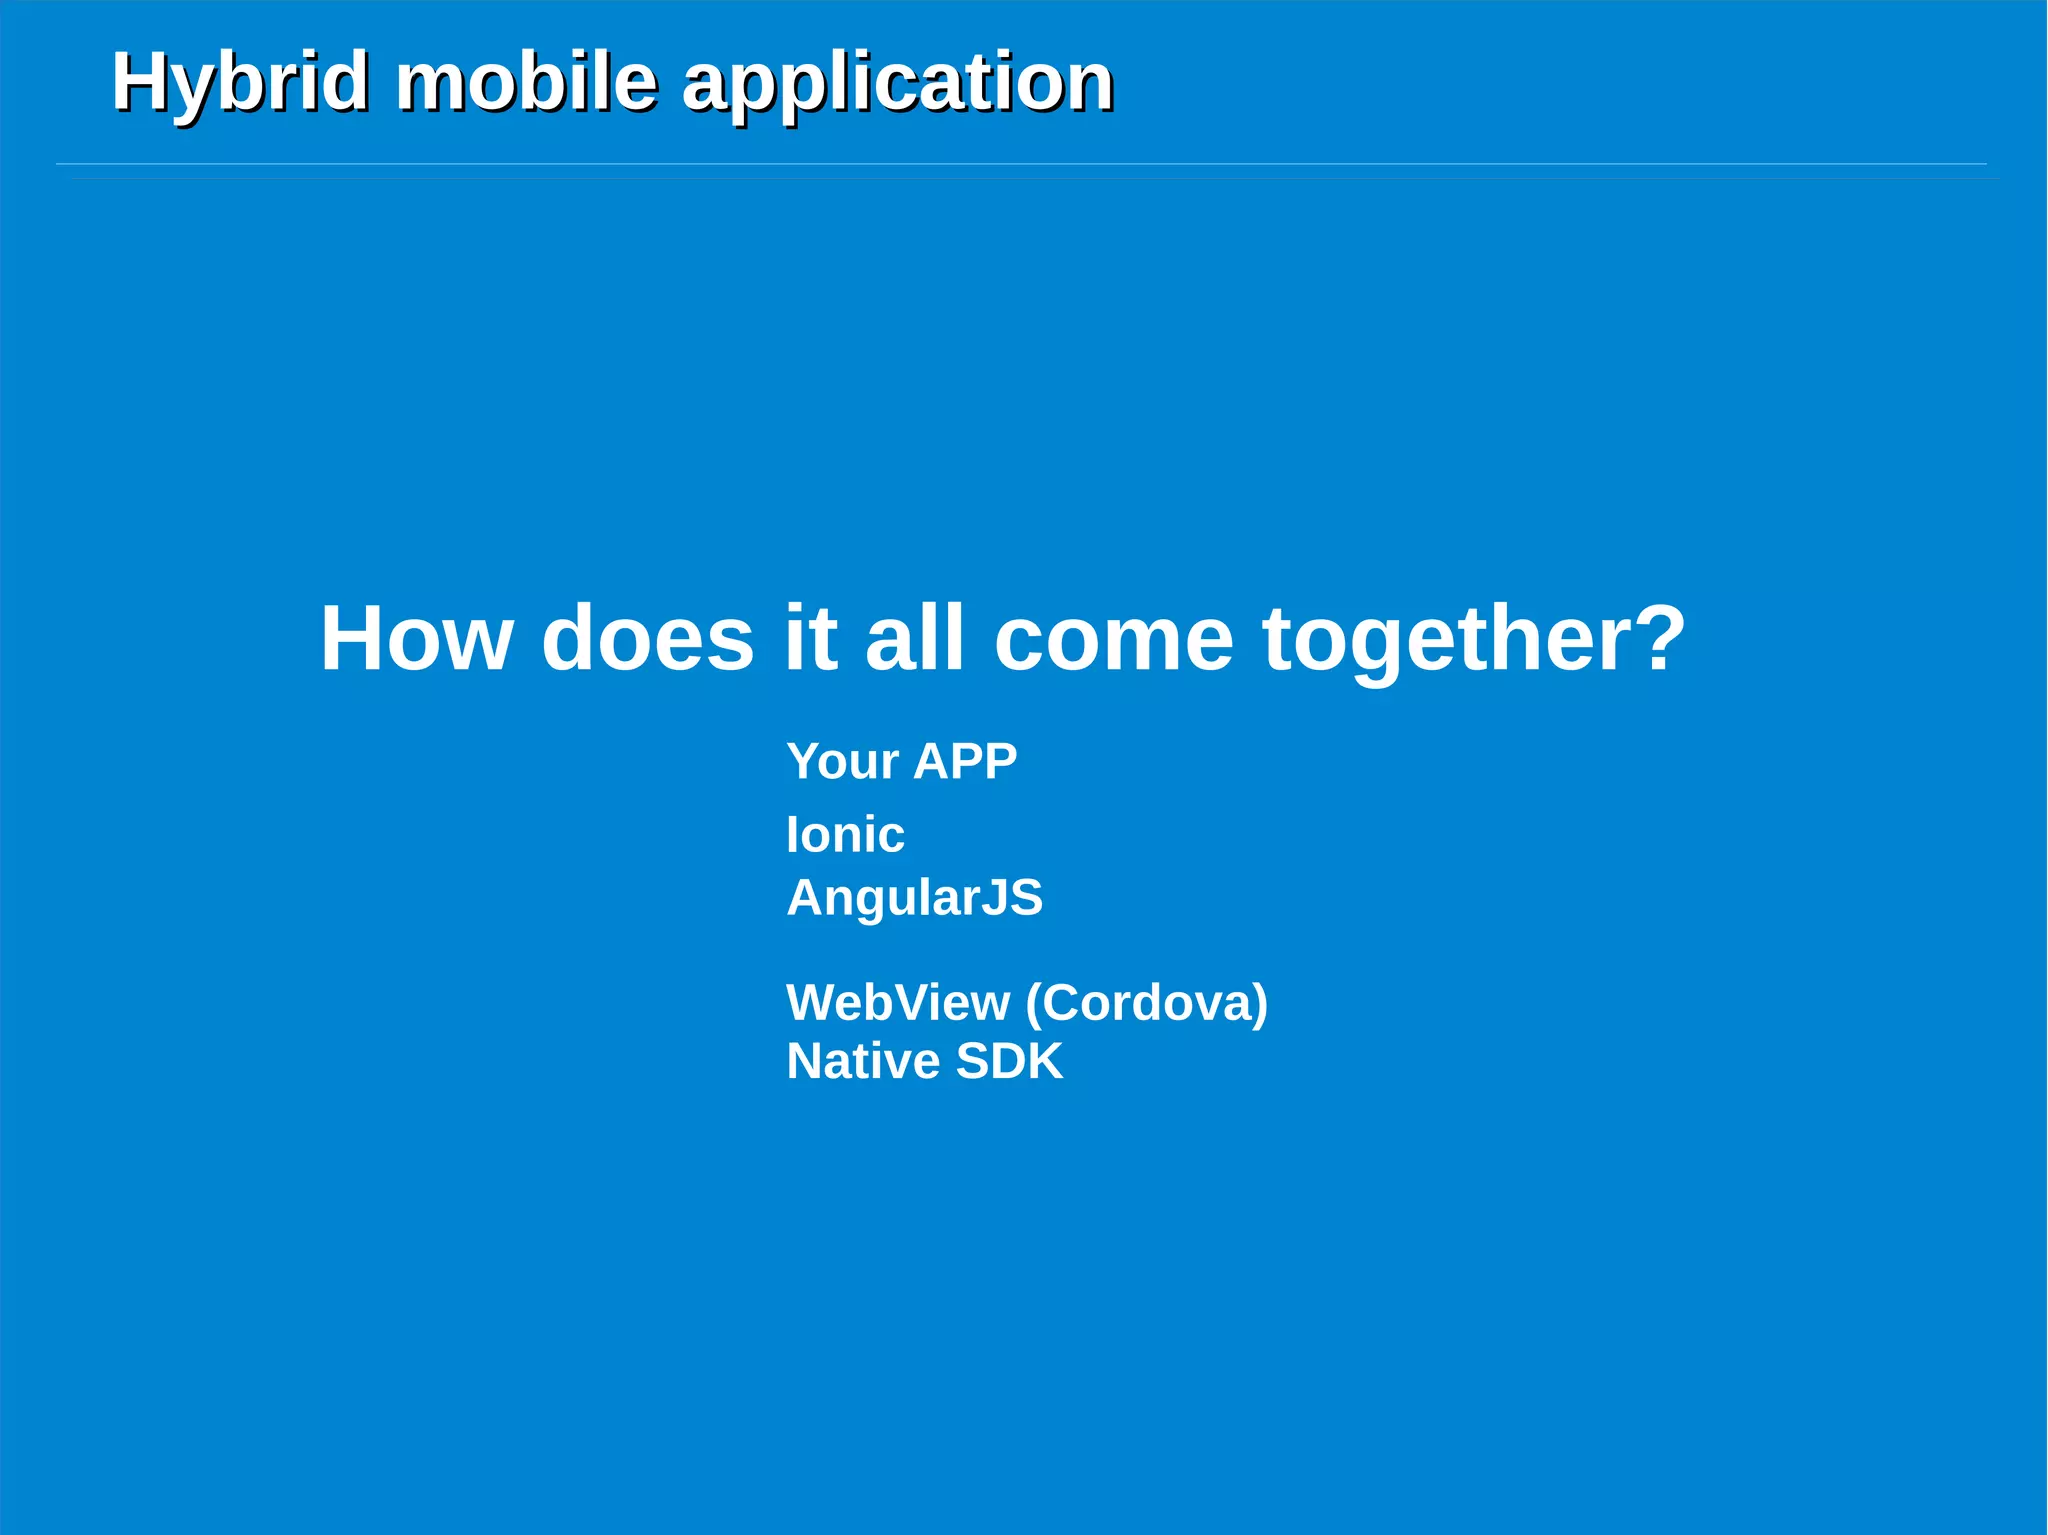
Task: Click the word '(Cordova)' in parentheses
Action: pos(1147,1002)
